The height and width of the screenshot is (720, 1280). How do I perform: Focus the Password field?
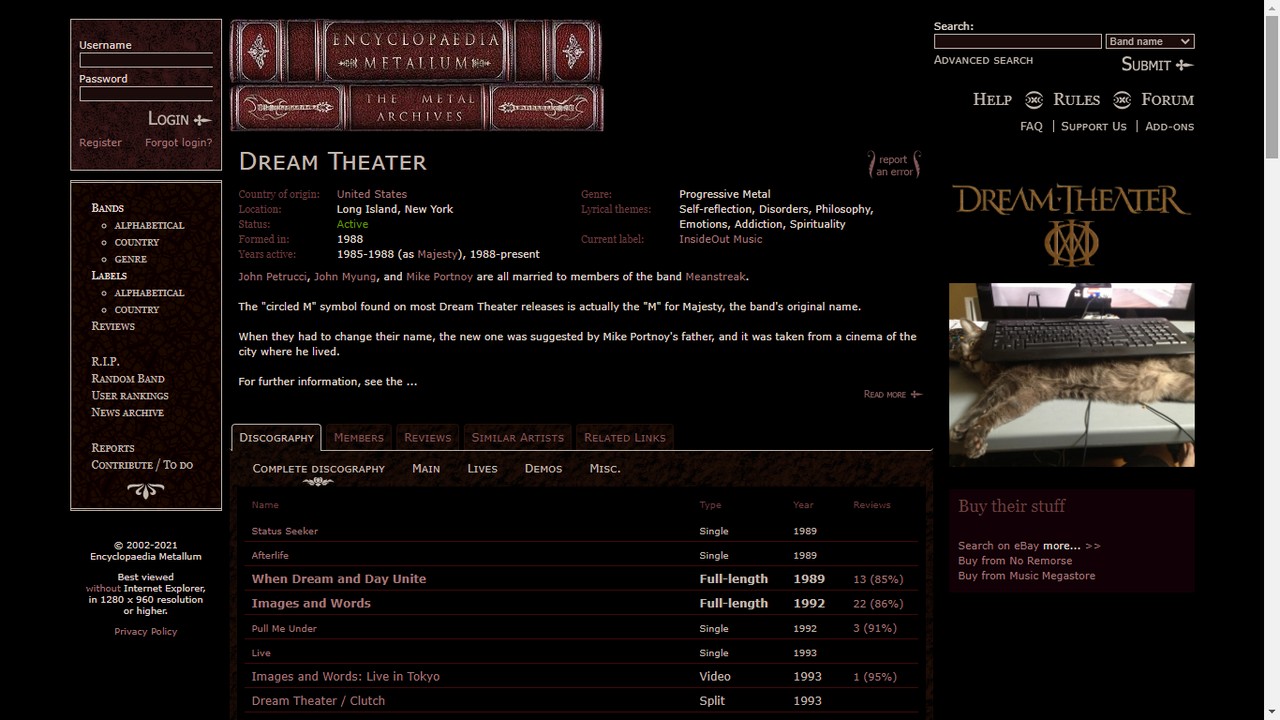(x=146, y=94)
